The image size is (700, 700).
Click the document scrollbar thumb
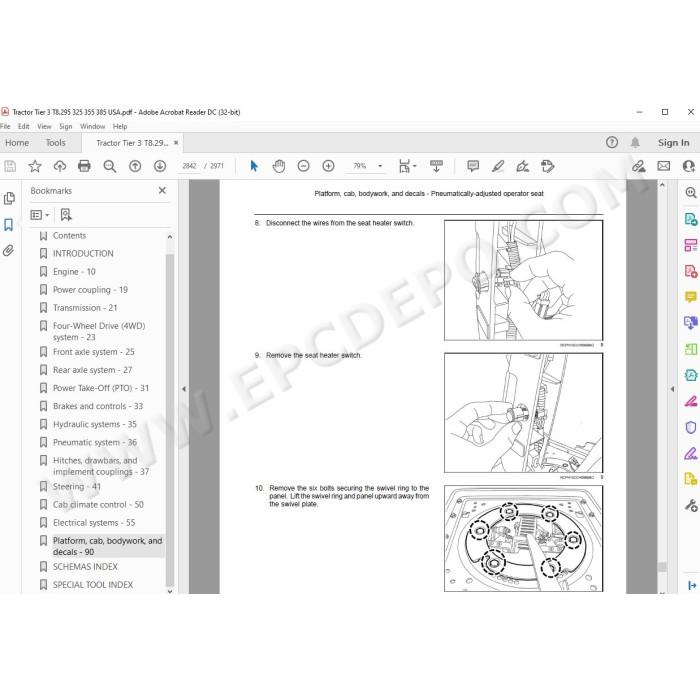point(662,567)
